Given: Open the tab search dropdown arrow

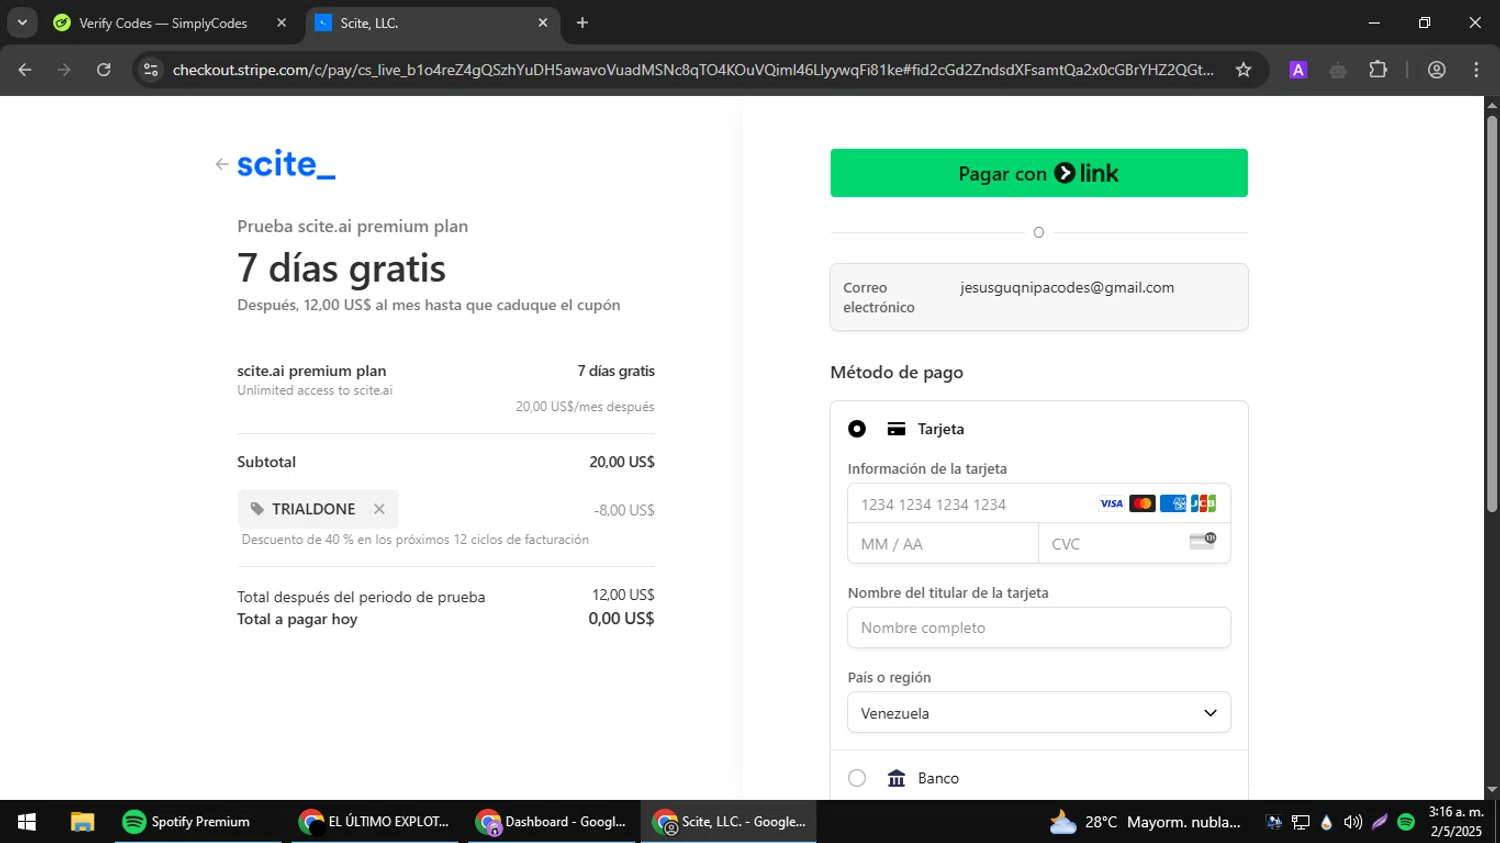Looking at the screenshot, I should point(22,23).
